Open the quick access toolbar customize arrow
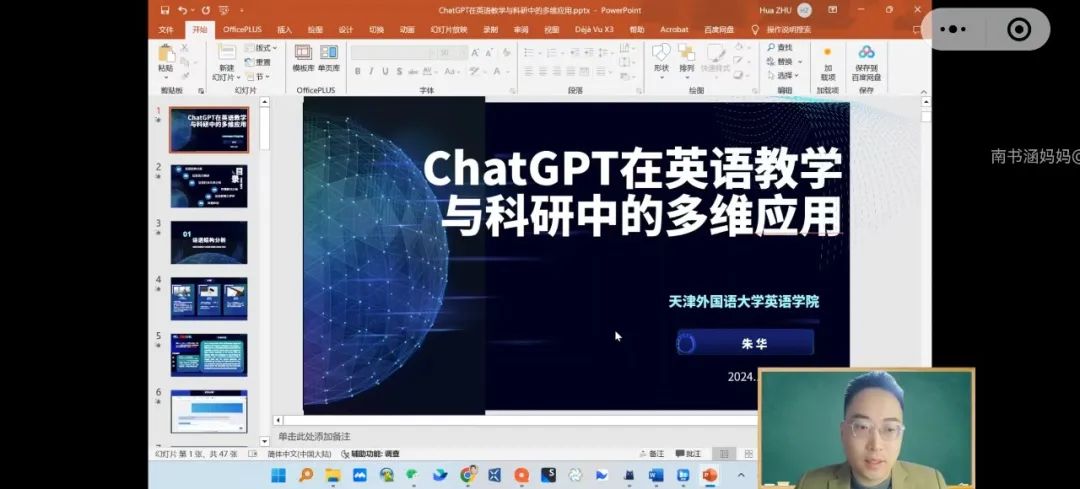1080x489 pixels. (242, 10)
